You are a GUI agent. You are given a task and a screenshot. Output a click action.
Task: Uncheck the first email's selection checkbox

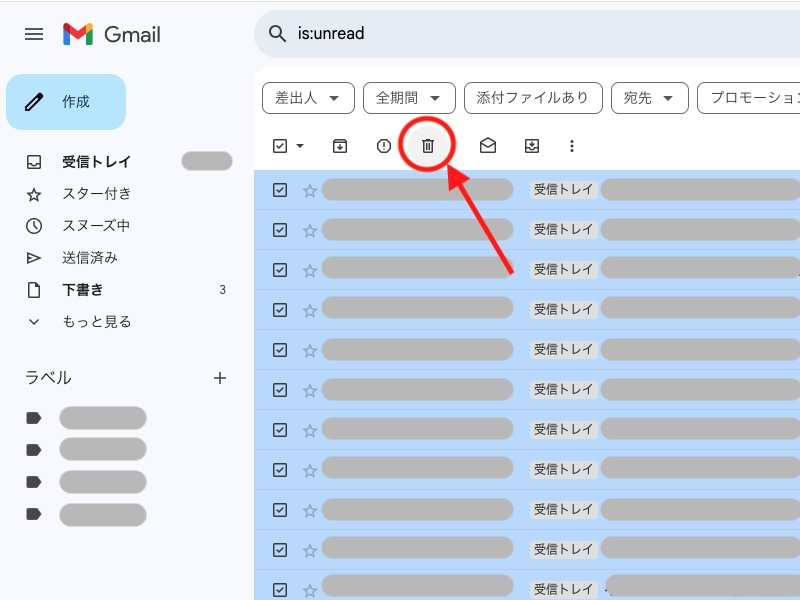coord(280,189)
